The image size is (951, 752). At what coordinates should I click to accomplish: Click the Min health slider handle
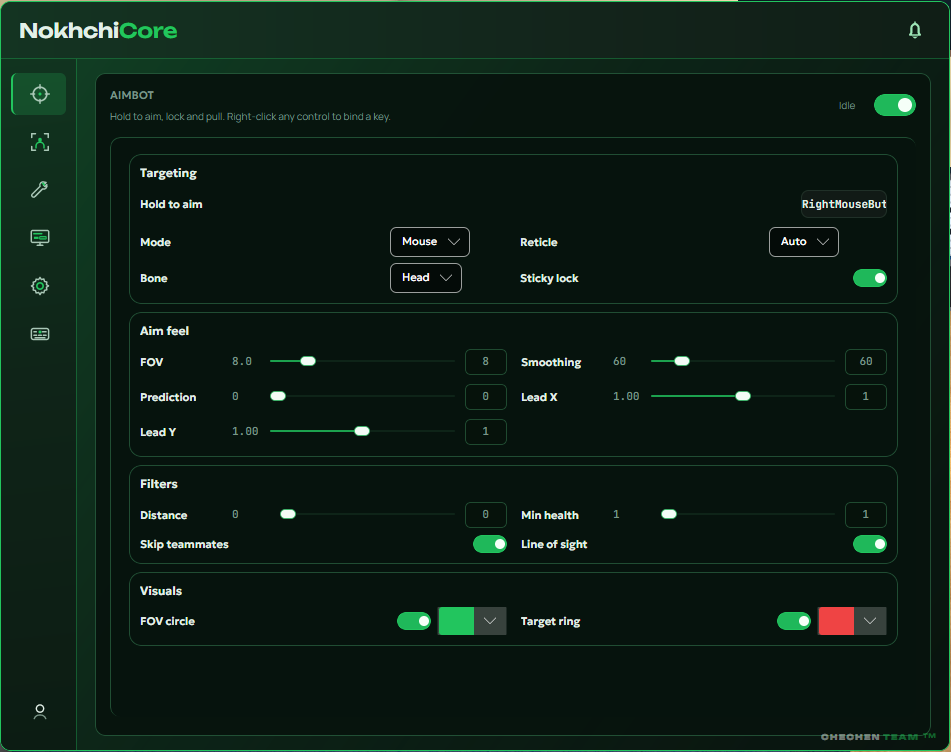tap(669, 514)
